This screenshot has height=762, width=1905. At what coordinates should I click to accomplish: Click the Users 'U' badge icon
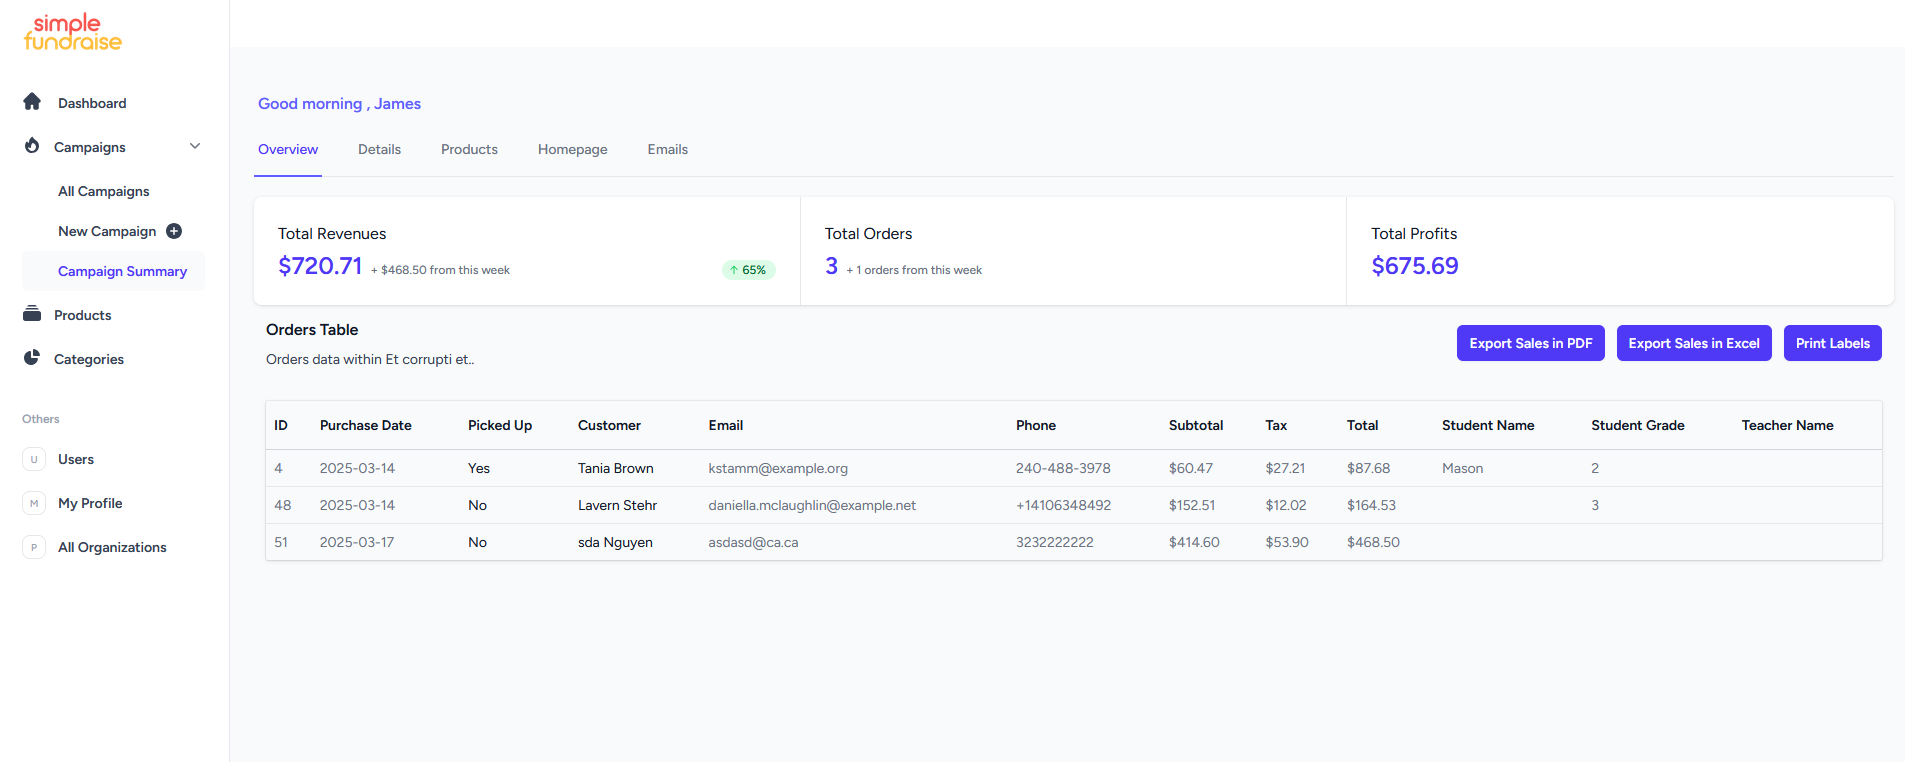pos(34,459)
